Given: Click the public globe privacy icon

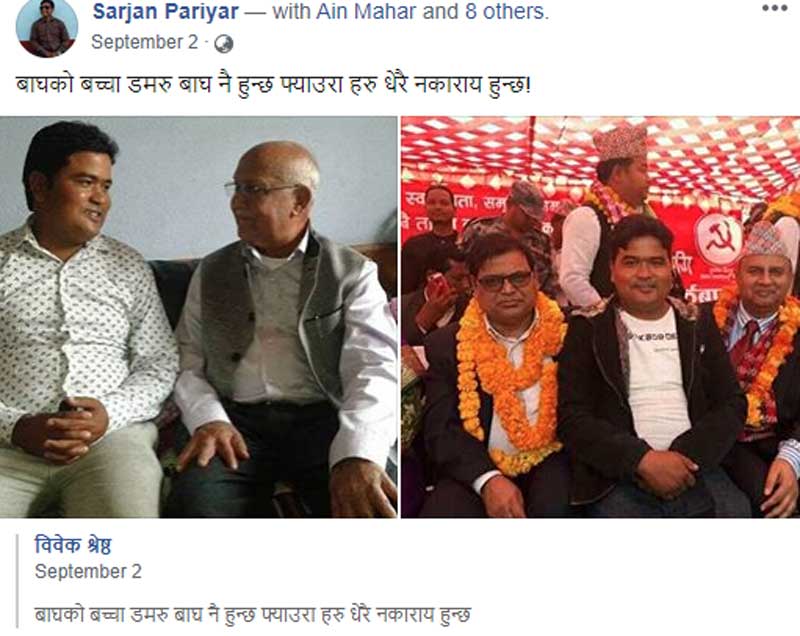Looking at the screenshot, I should coord(223,44).
